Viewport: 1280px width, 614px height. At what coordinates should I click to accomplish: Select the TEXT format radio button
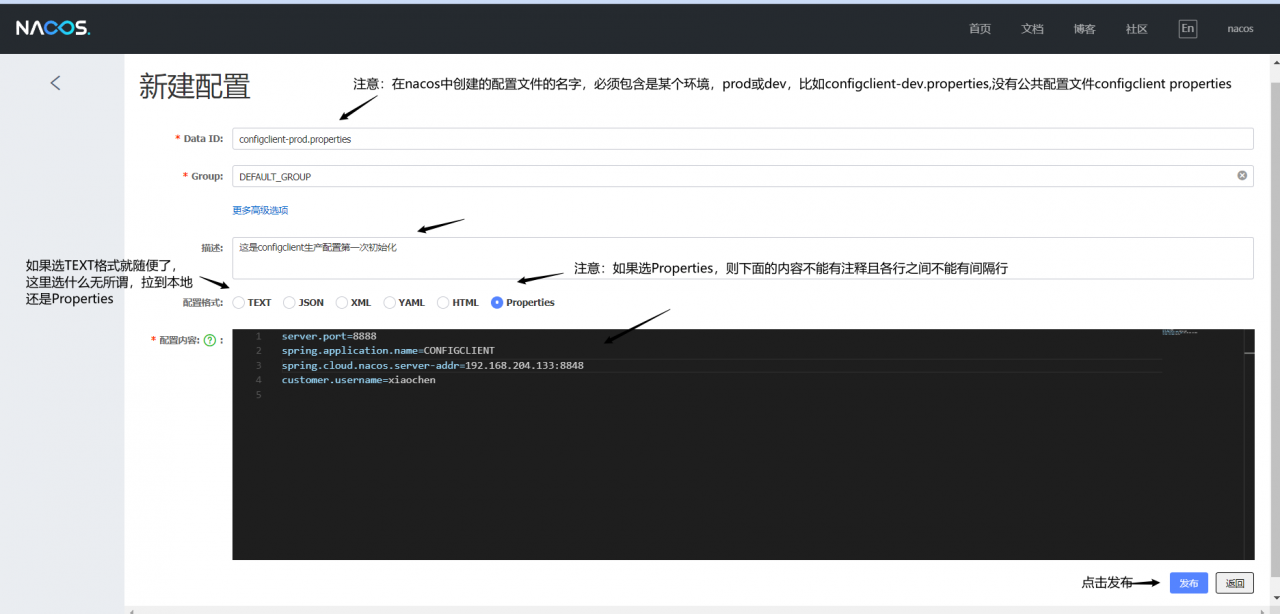point(237,301)
